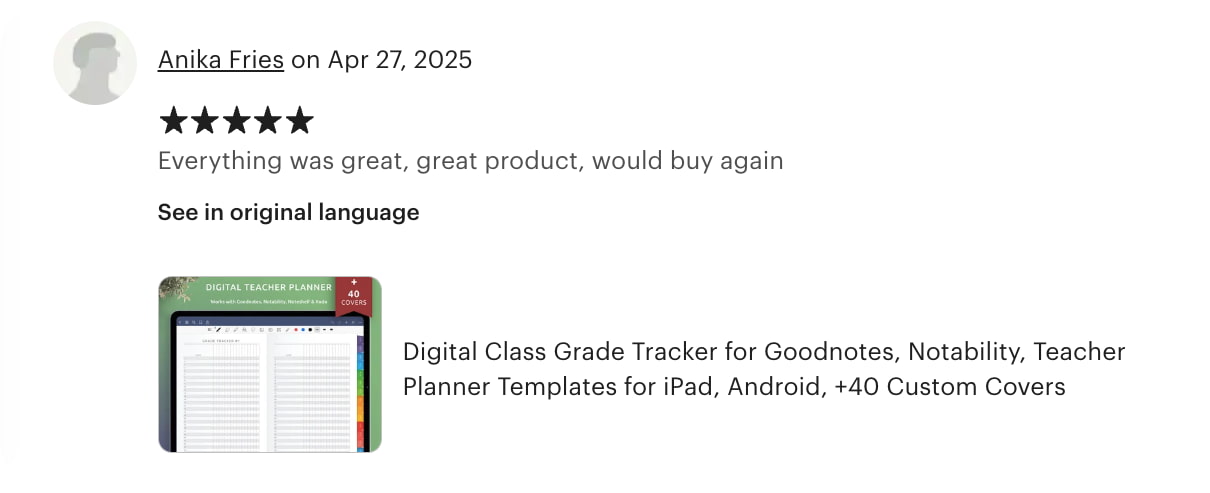Click the red color dot in thumbnail toolbar
Viewport: 1210px width, 493px height.
tap(294, 329)
